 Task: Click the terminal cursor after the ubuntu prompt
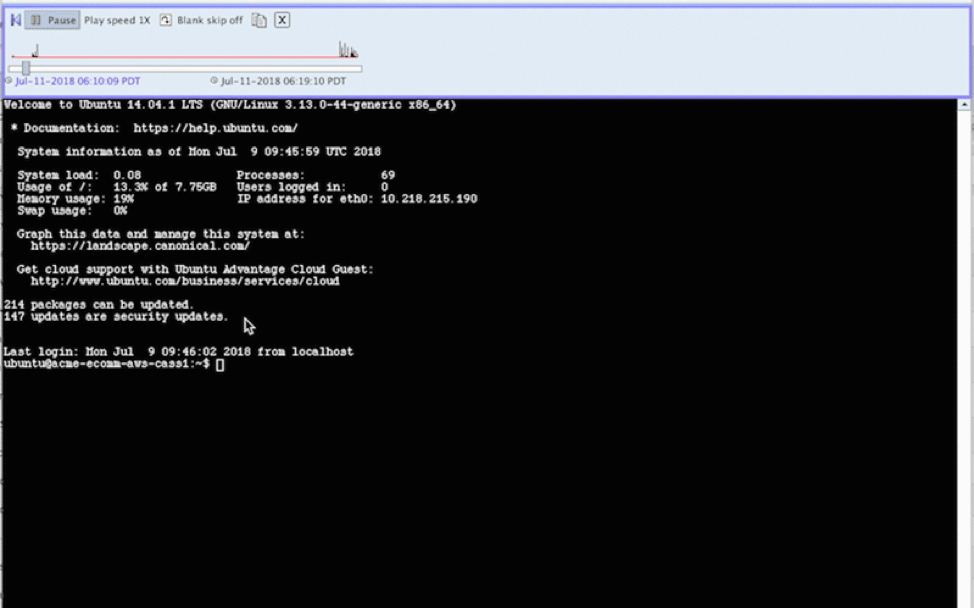tap(220, 365)
